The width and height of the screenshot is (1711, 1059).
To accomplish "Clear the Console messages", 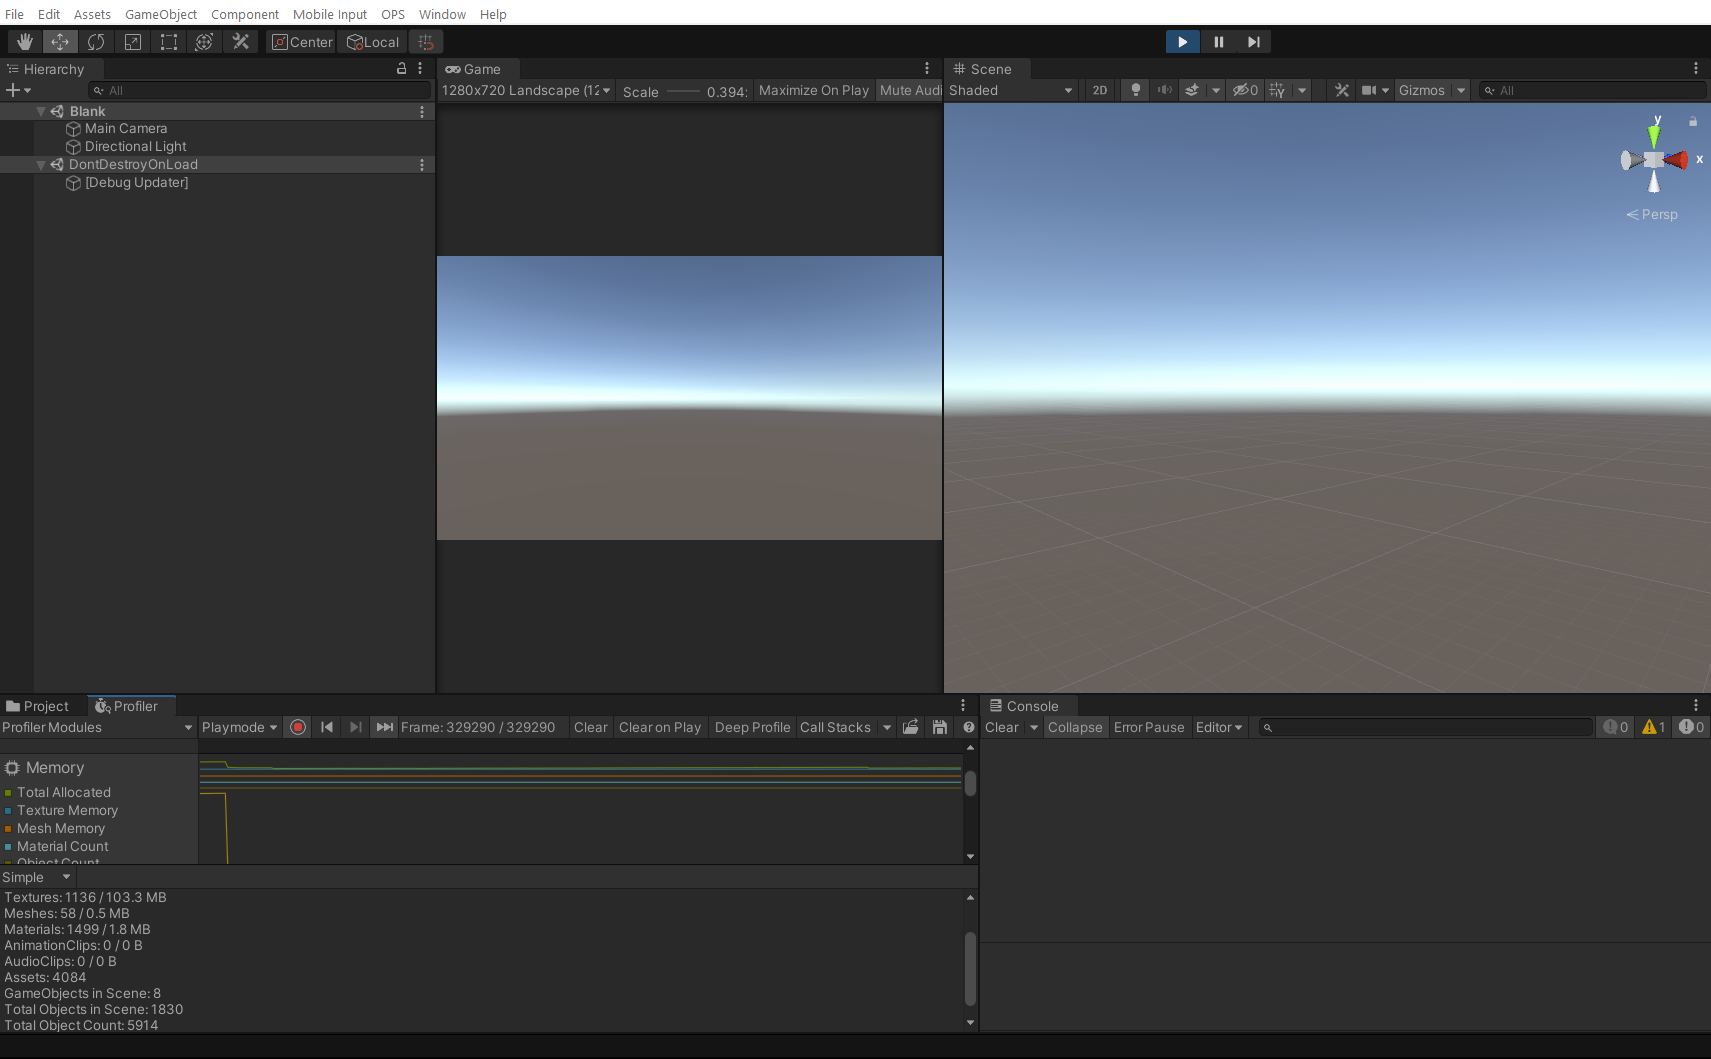I will coord(1001,727).
